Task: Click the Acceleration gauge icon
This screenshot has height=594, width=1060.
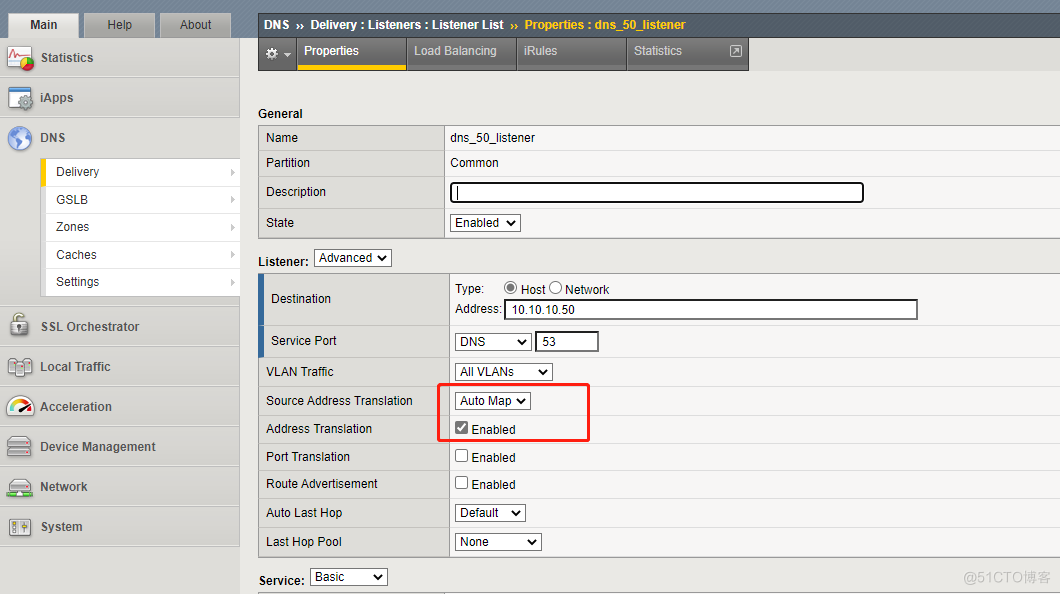Action: (x=20, y=407)
